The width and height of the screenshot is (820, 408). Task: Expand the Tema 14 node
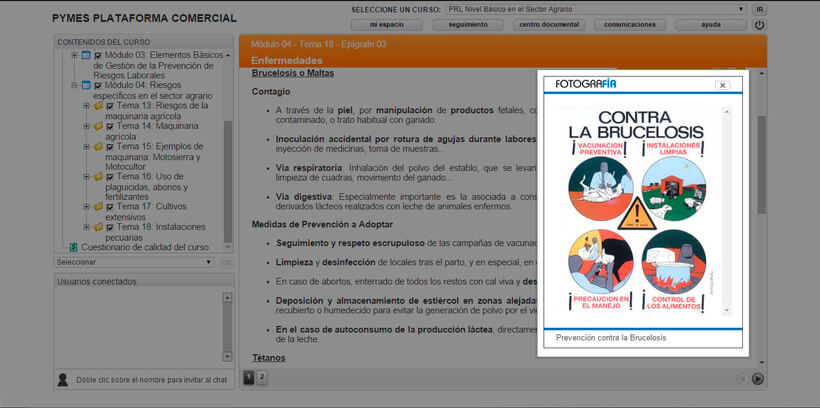pos(86,126)
